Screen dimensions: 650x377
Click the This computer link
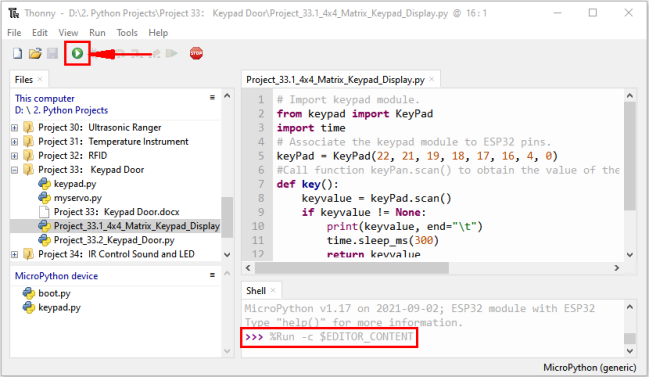point(45,99)
